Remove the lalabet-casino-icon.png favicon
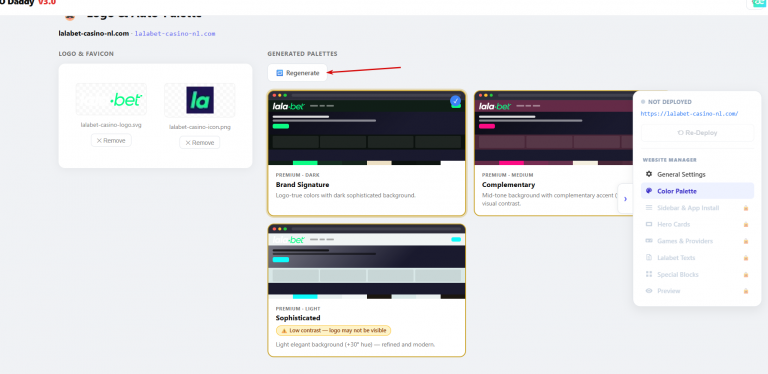This screenshot has width=768, height=374. 199,142
